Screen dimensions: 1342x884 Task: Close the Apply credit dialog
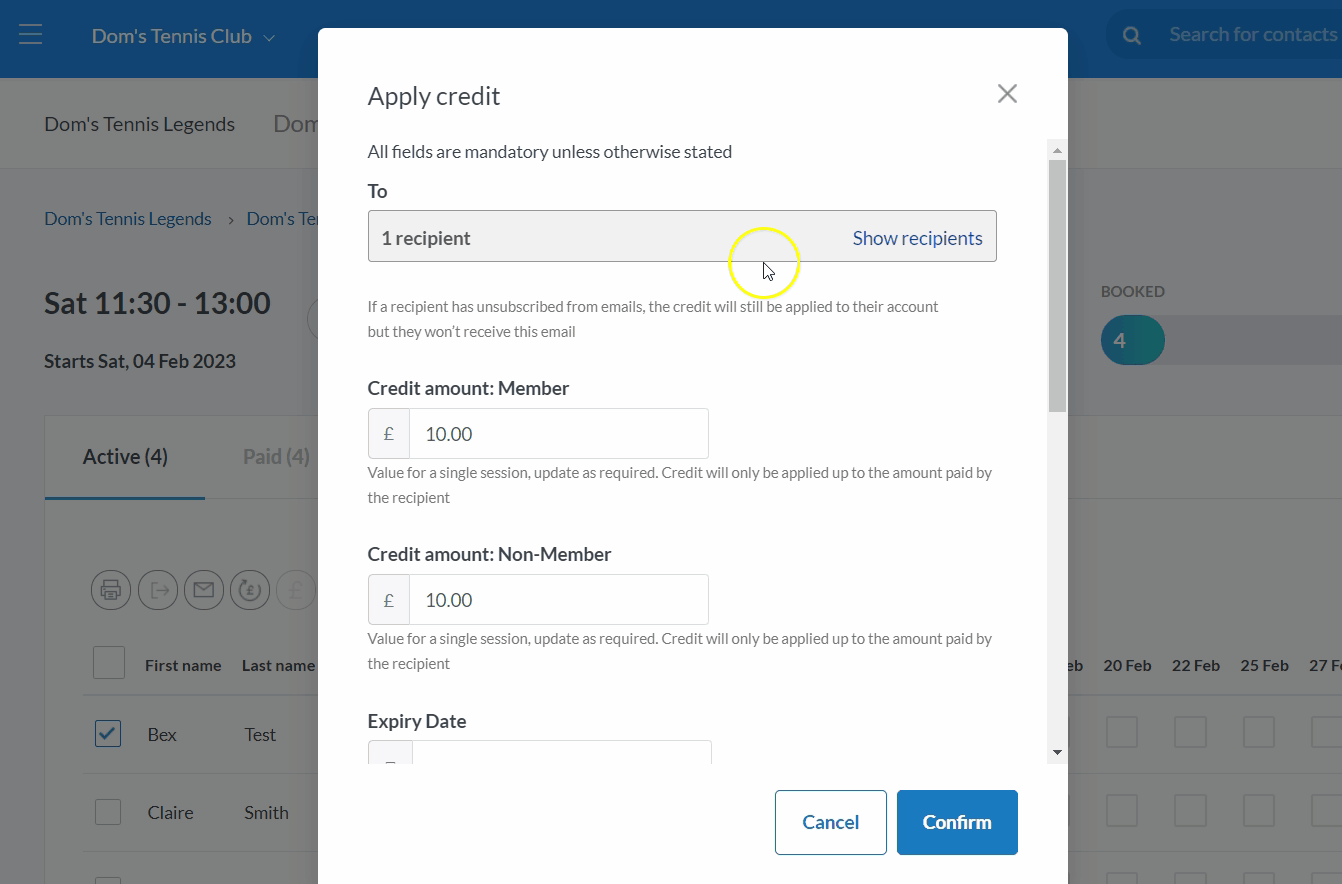point(1007,94)
